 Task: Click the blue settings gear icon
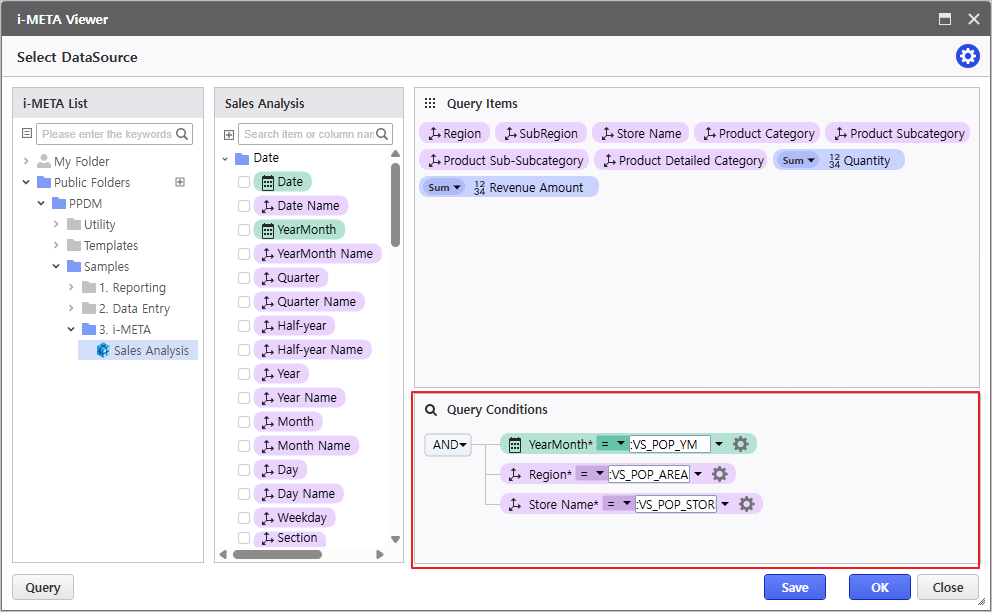(x=967, y=57)
